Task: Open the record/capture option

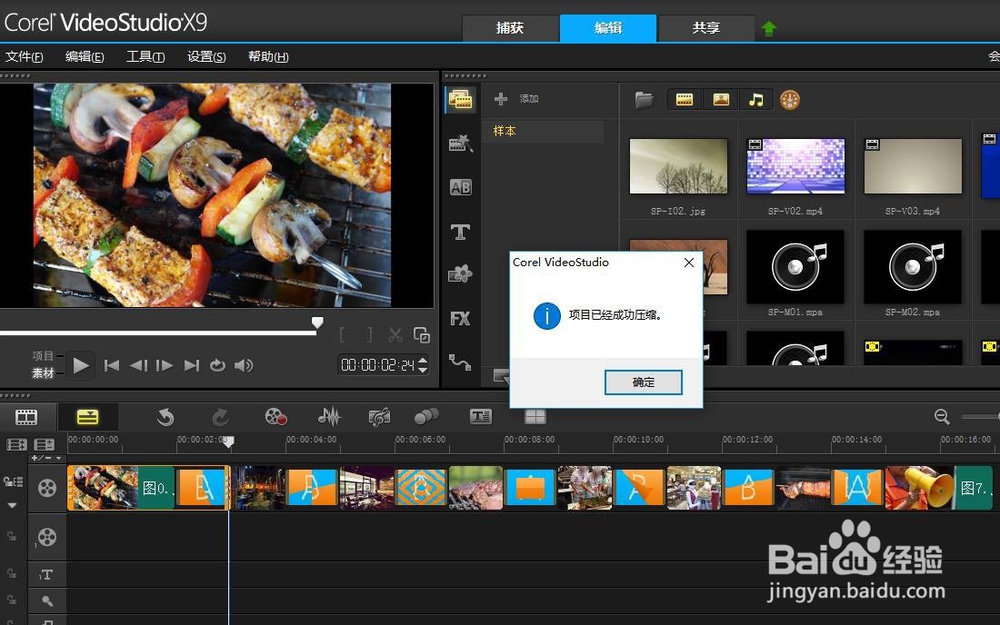Action: click(x=276, y=417)
